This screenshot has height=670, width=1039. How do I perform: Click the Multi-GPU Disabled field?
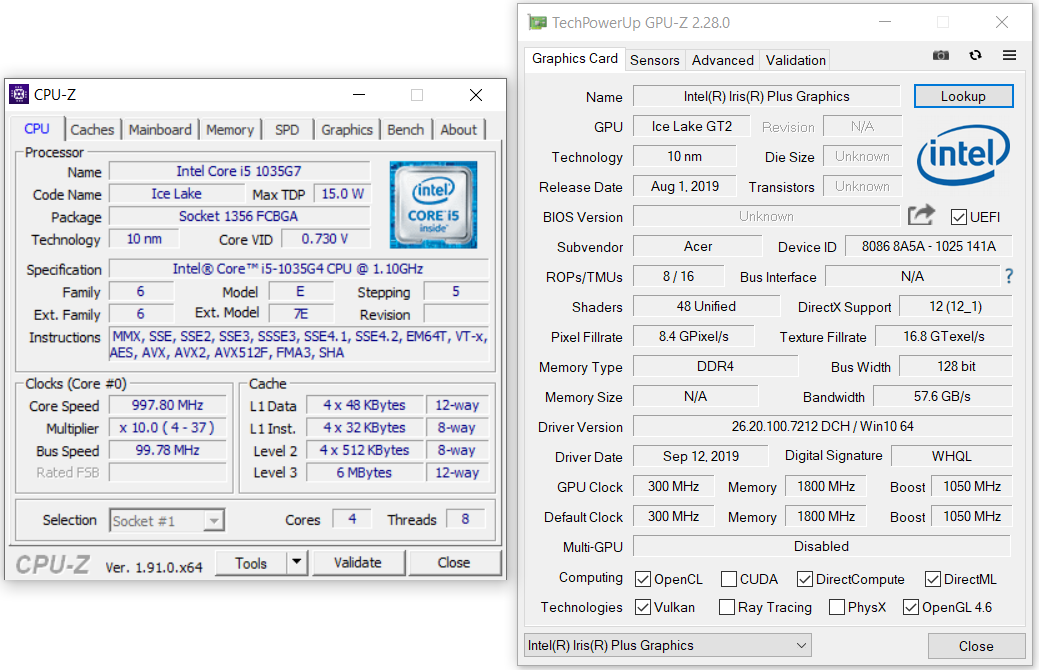pos(822,546)
